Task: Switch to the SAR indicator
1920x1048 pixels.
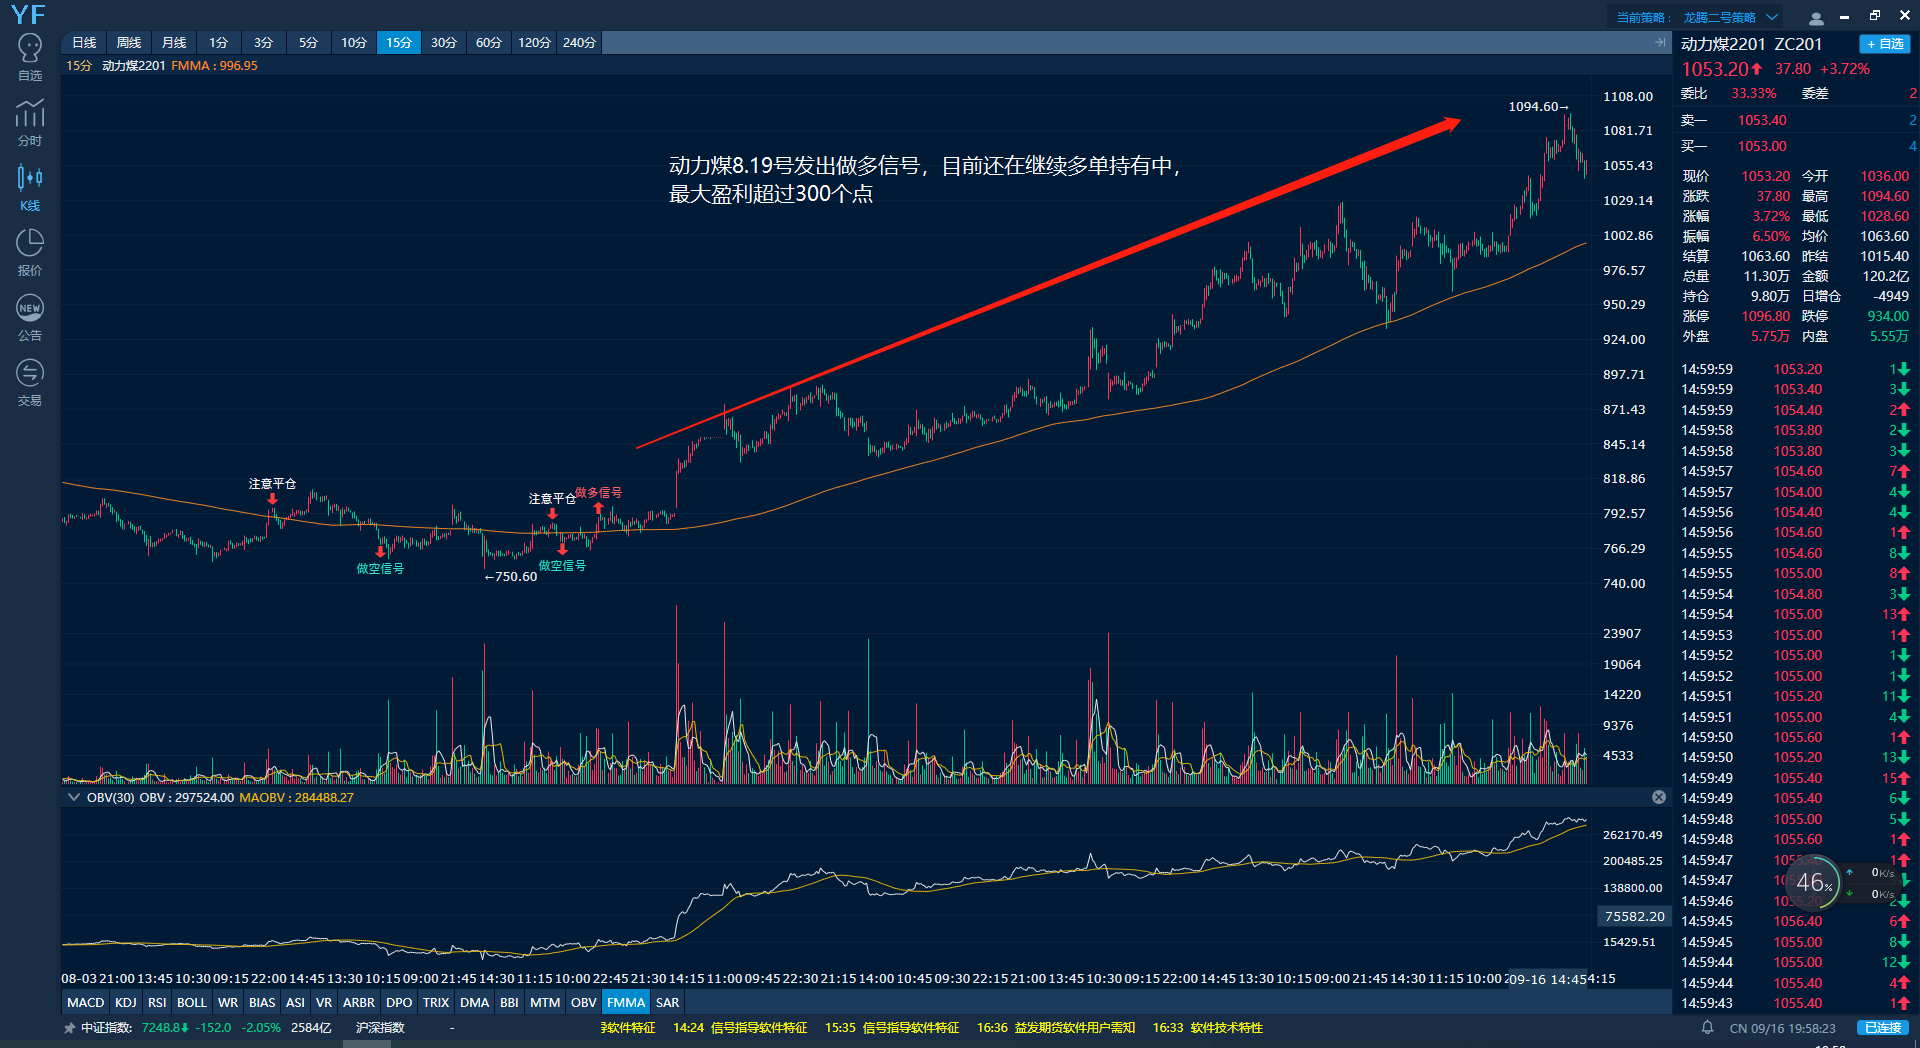Action: (x=667, y=1002)
